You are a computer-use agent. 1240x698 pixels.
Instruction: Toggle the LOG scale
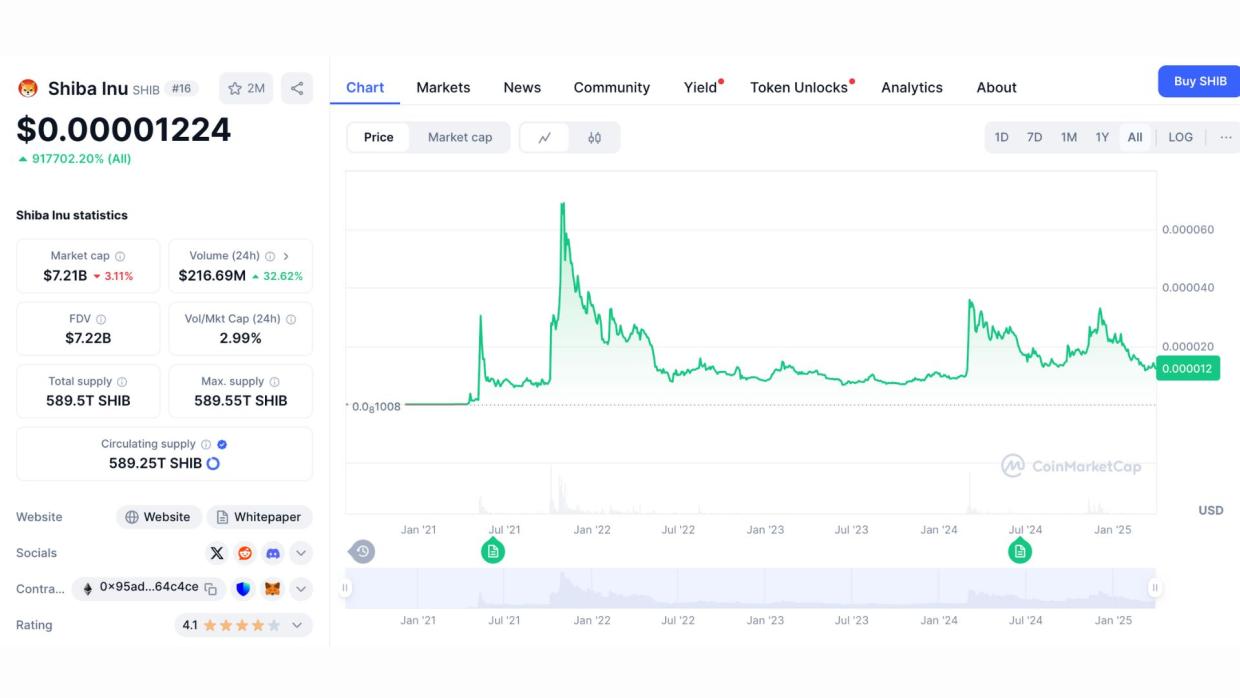(x=1180, y=138)
